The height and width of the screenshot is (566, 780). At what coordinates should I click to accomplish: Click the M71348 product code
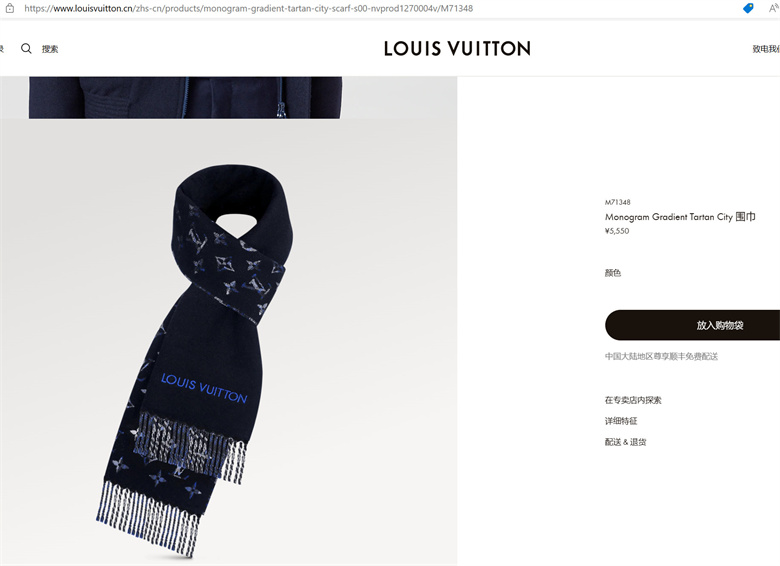pyautogui.click(x=617, y=202)
